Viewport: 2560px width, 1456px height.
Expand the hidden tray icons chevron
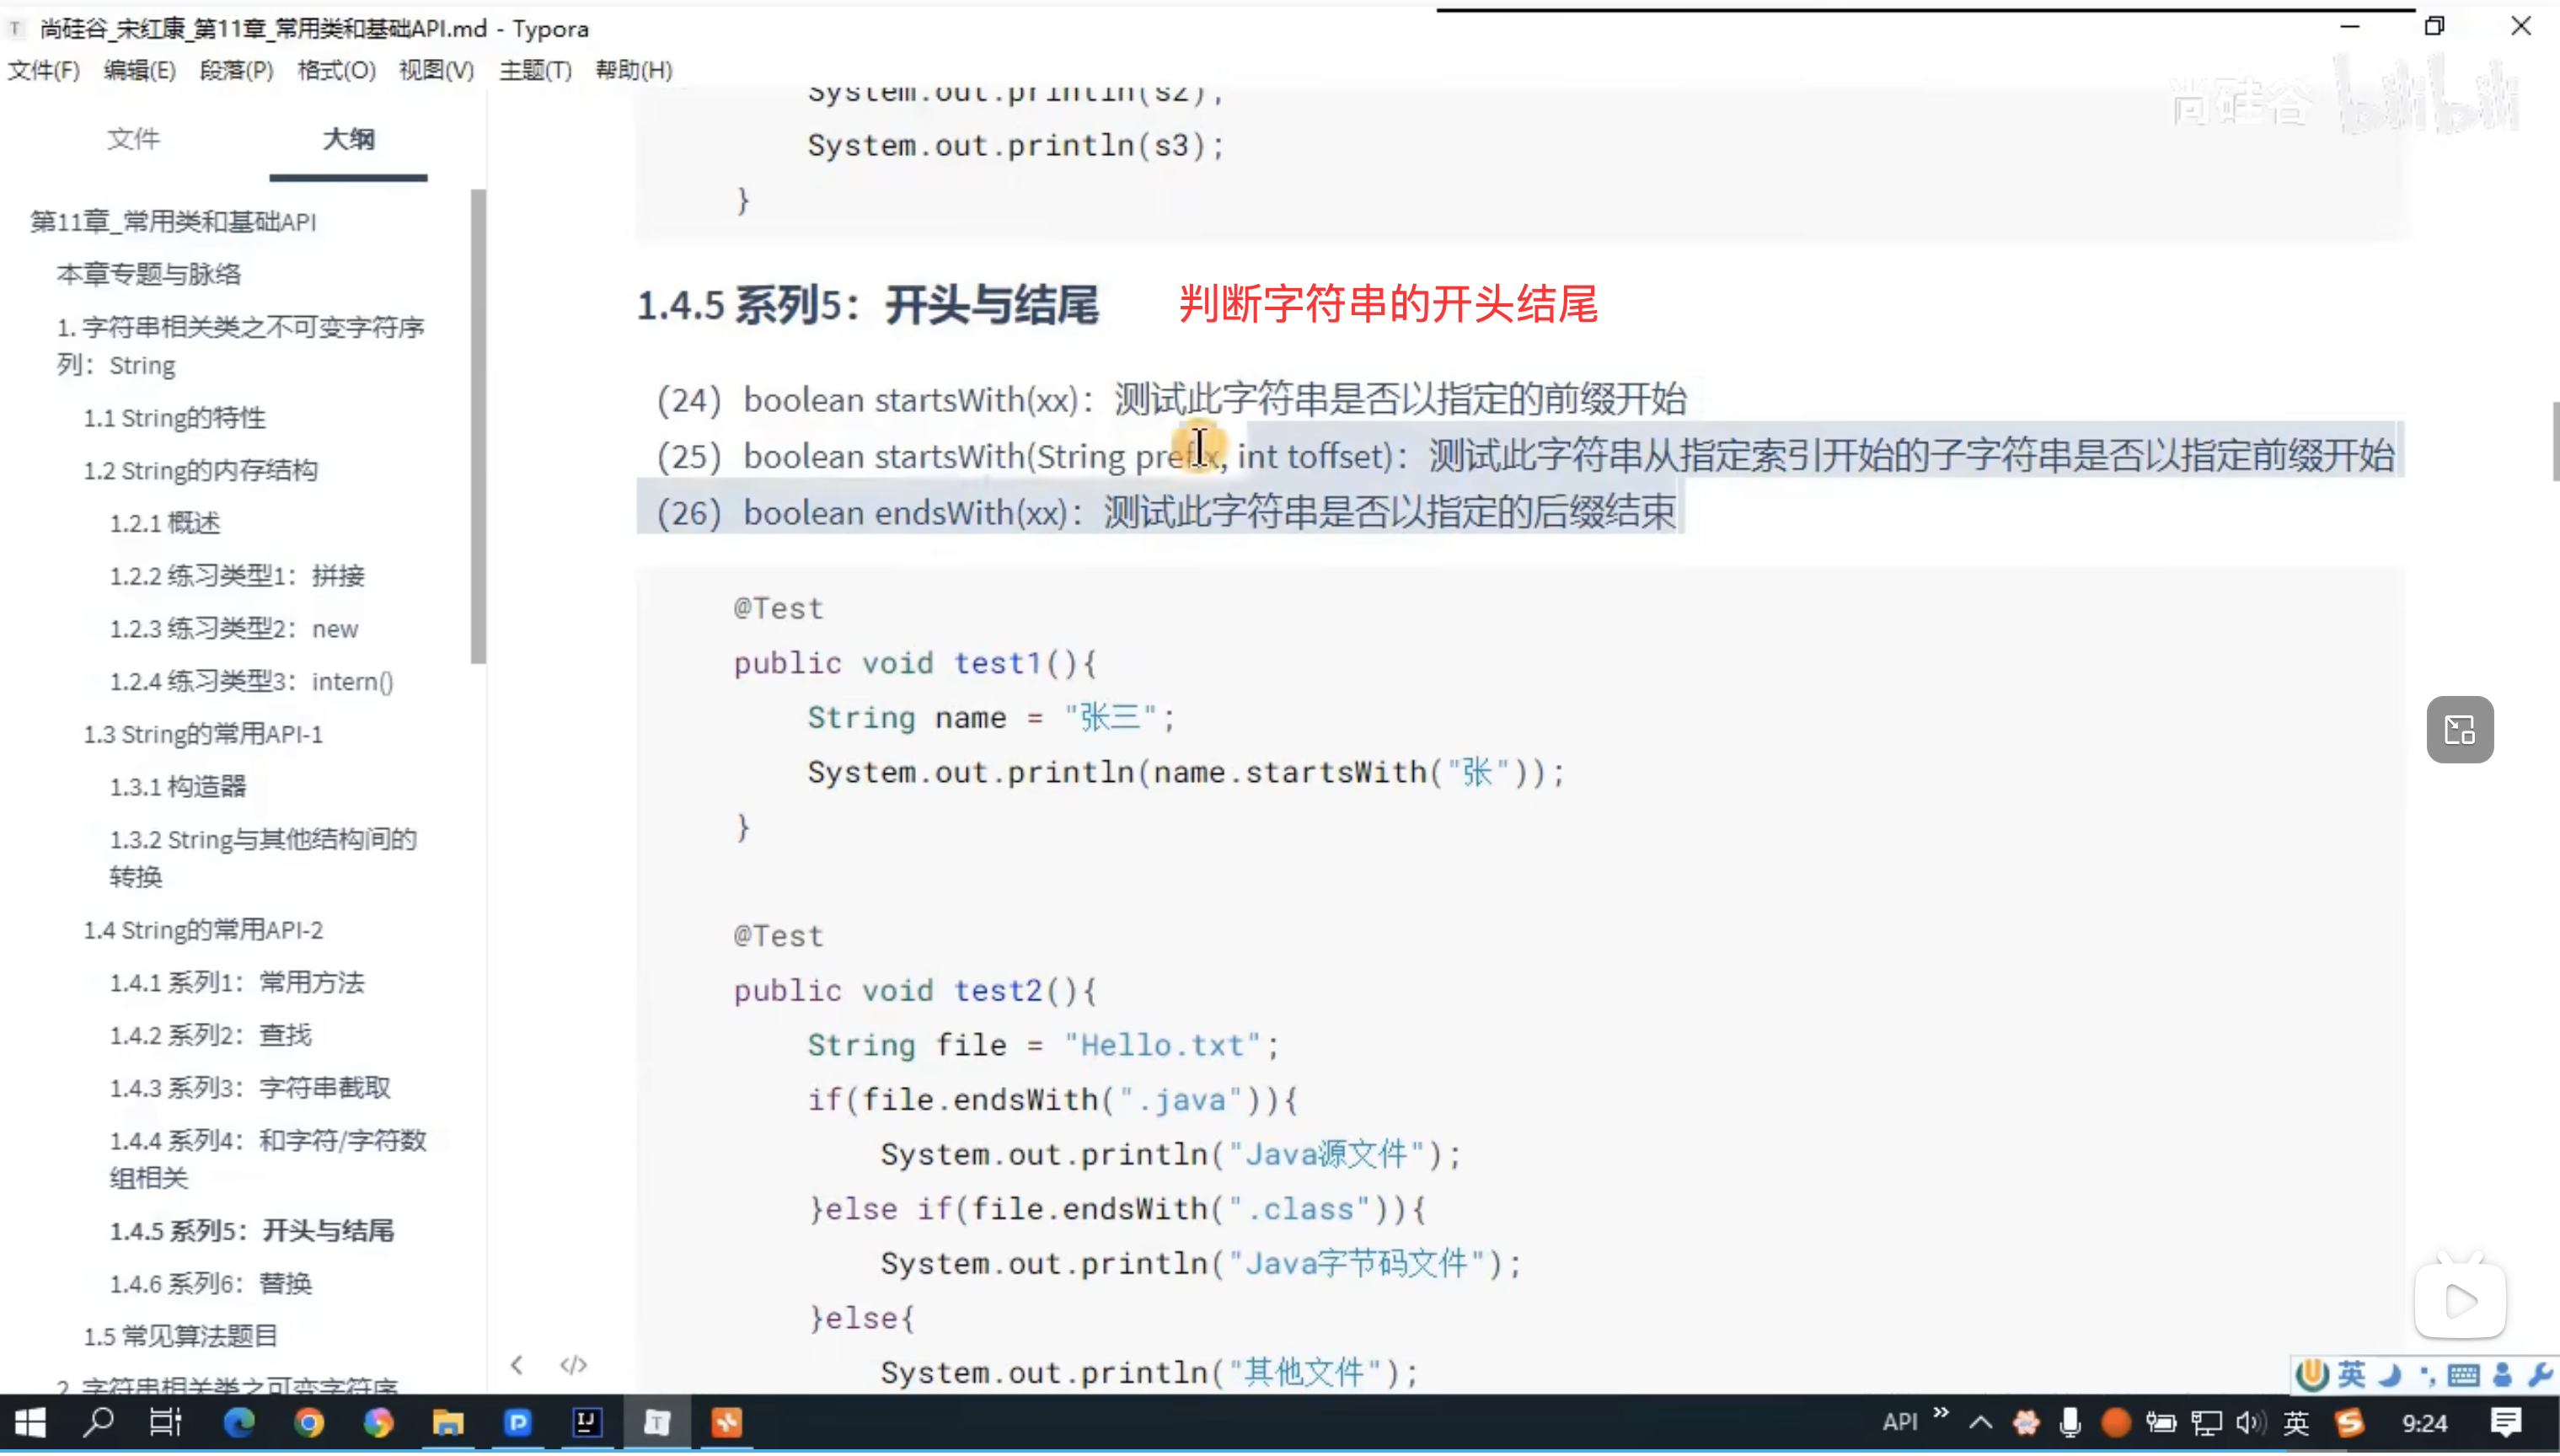point(1981,1422)
